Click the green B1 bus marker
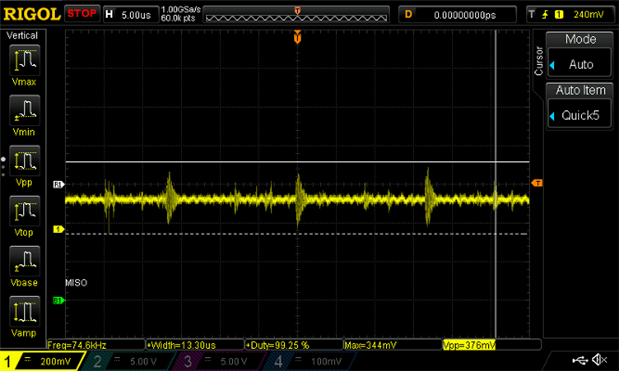This screenshot has width=619, height=371. (x=58, y=300)
